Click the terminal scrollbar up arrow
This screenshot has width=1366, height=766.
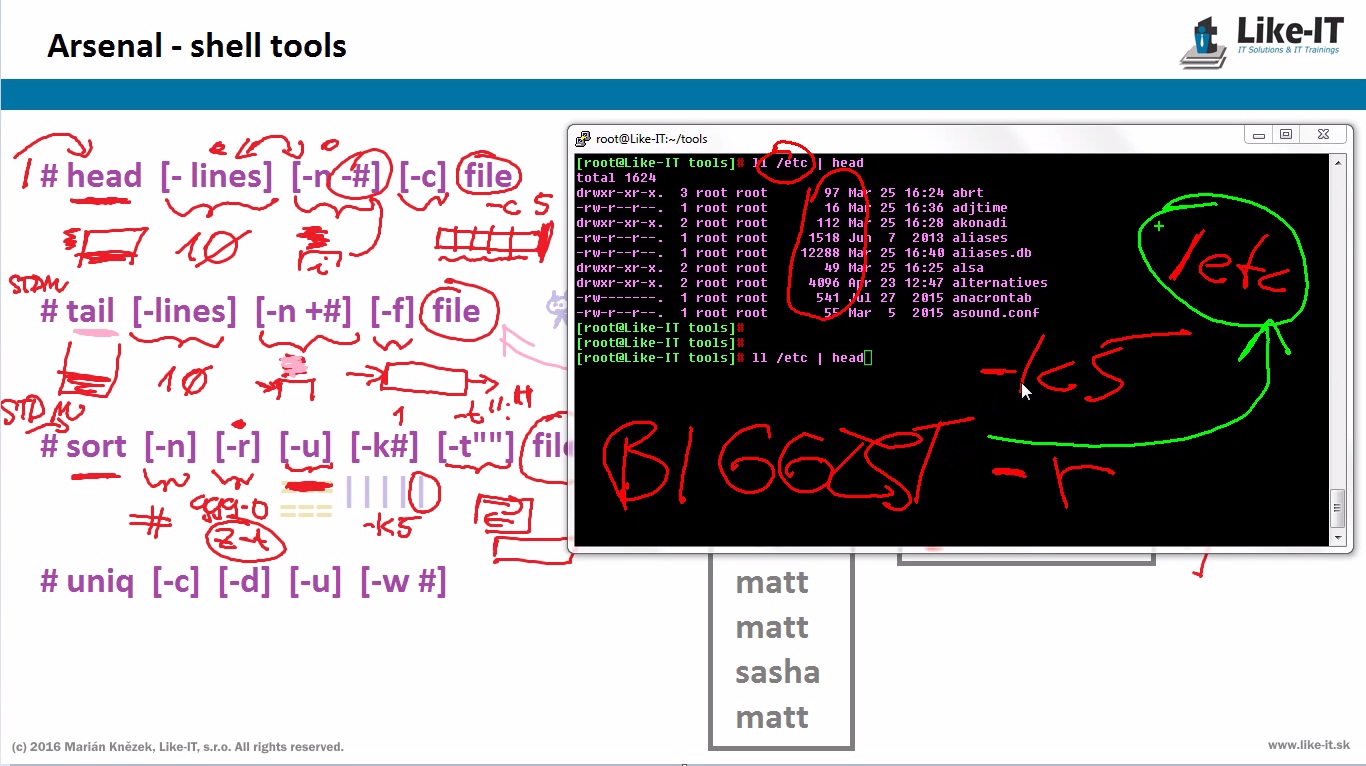tap(1338, 163)
